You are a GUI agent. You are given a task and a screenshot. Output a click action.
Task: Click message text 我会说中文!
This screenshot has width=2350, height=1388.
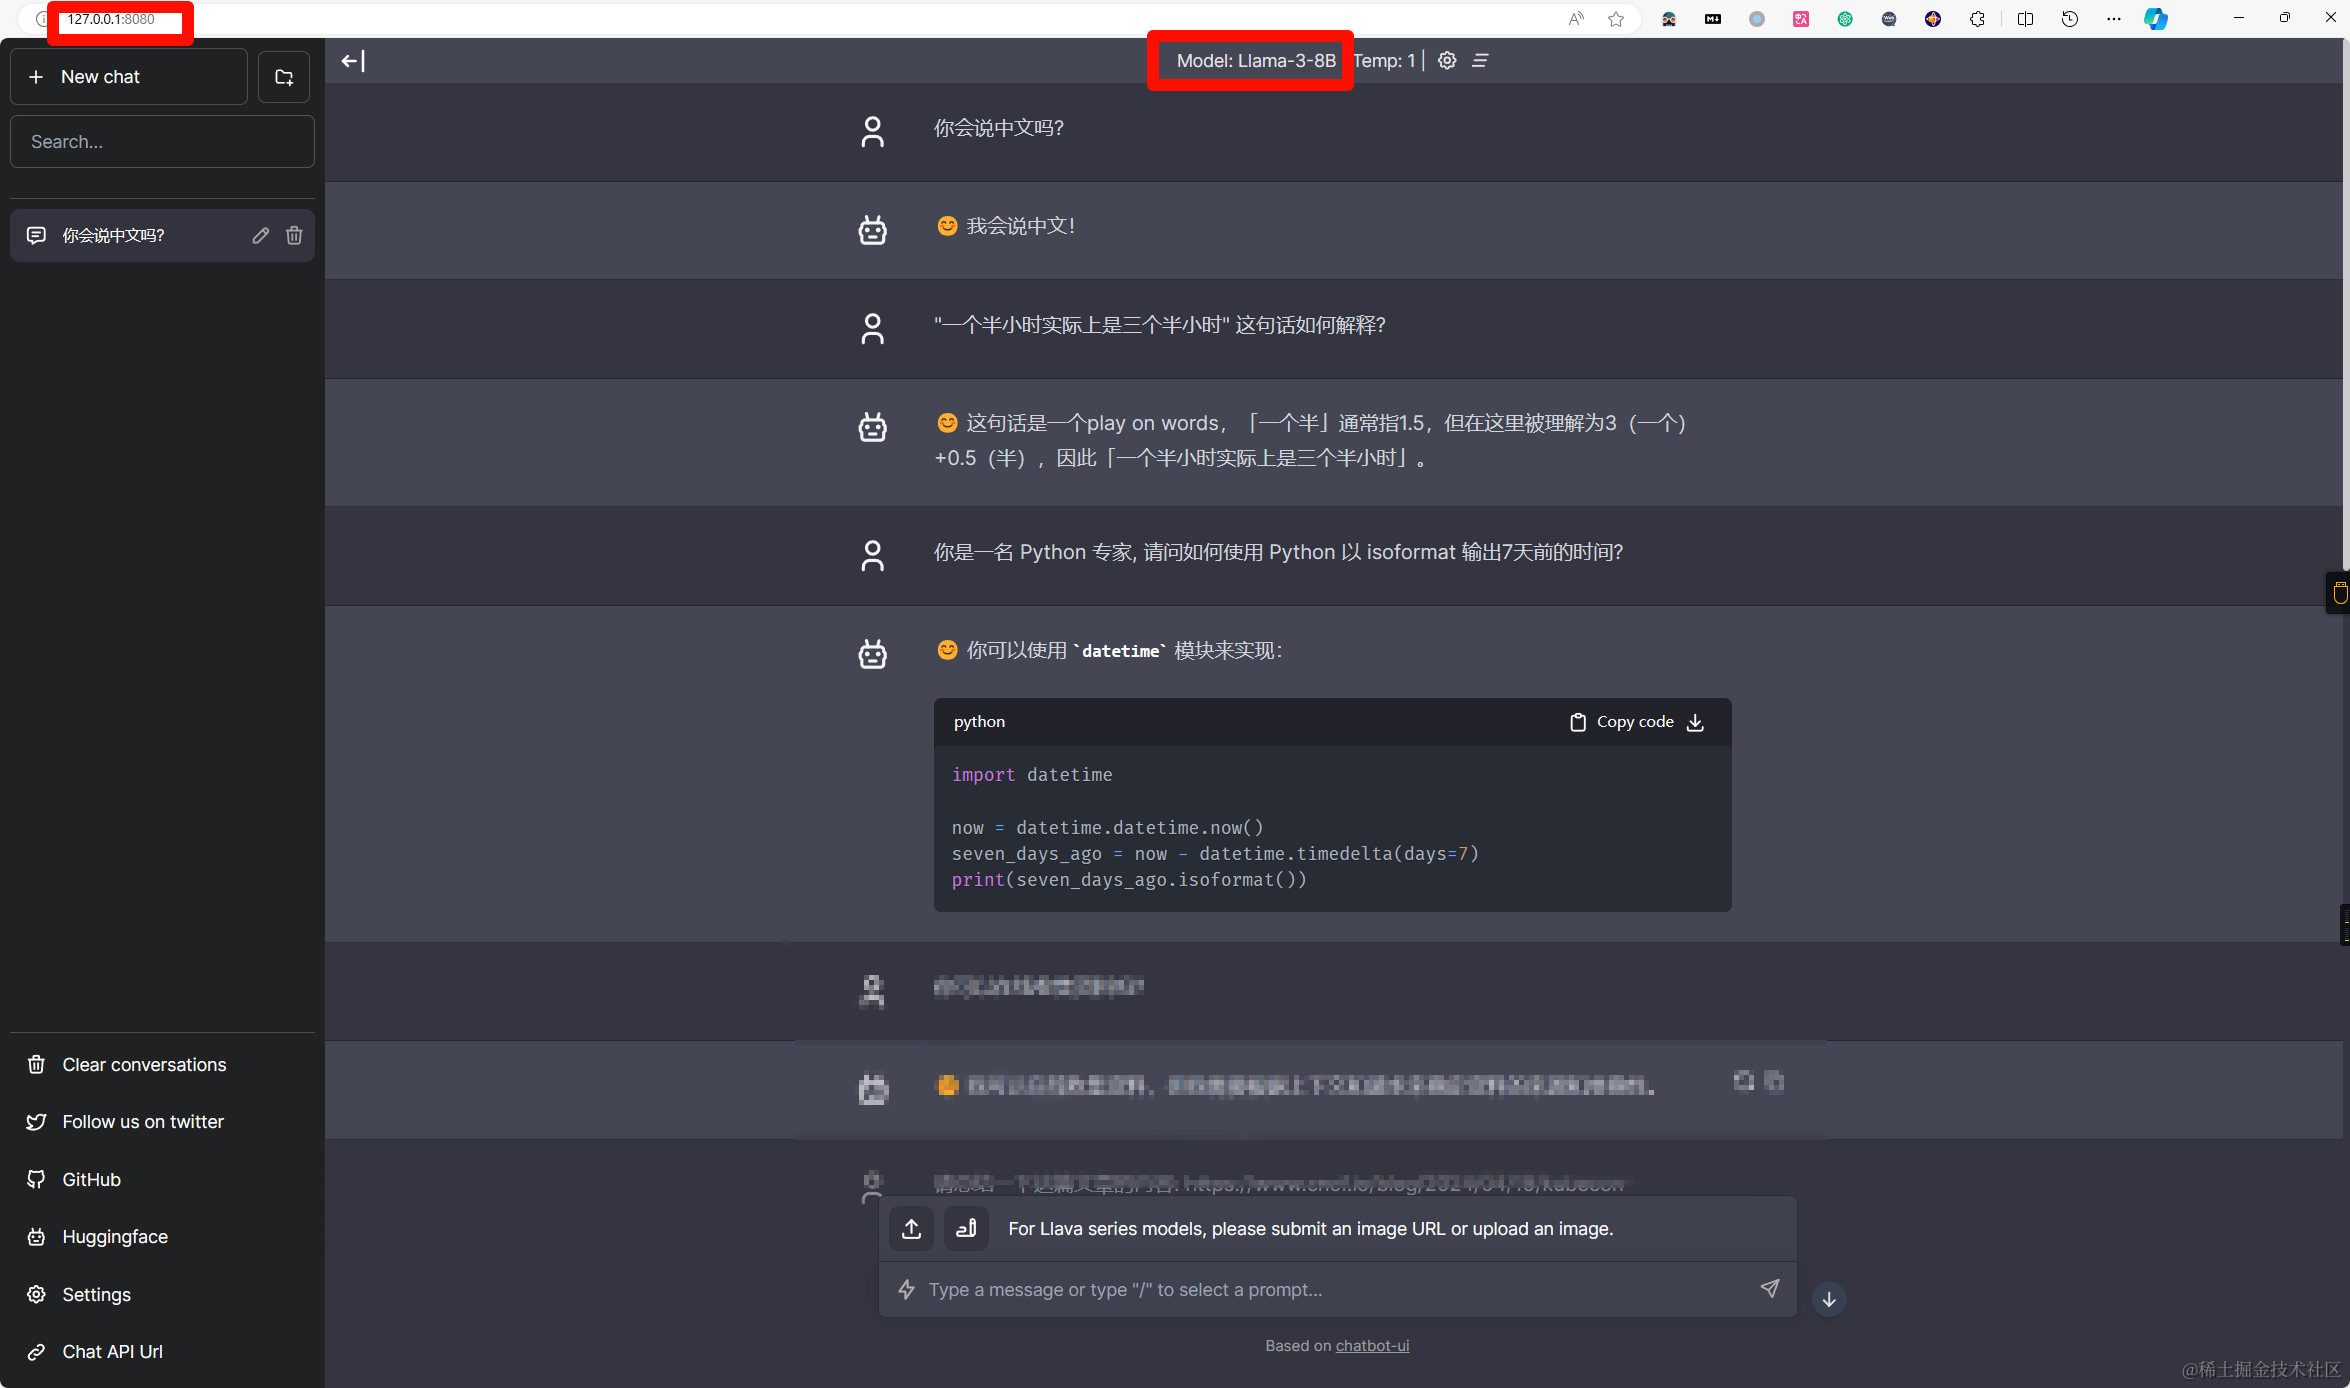pyautogui.click(x=1020, y=227)
